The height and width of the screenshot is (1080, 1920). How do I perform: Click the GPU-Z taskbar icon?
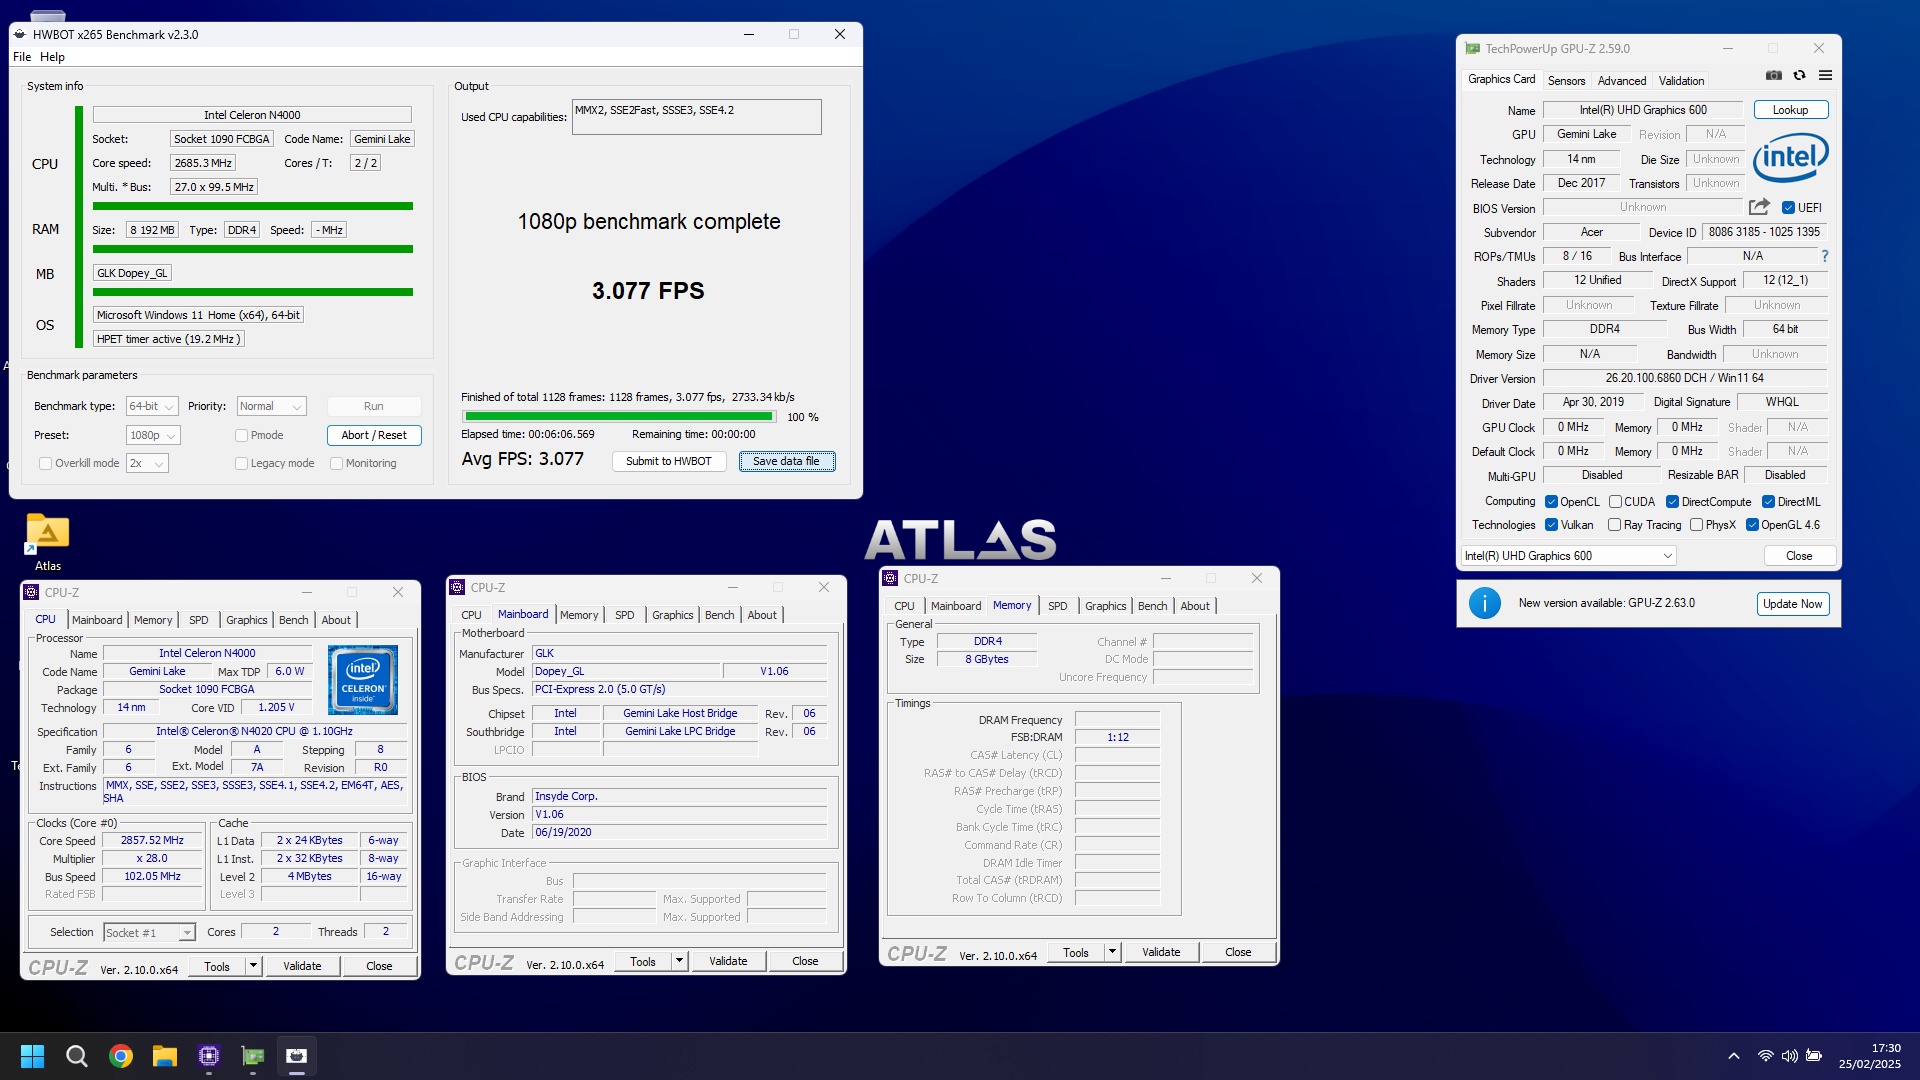click(x=253, y=1056)
